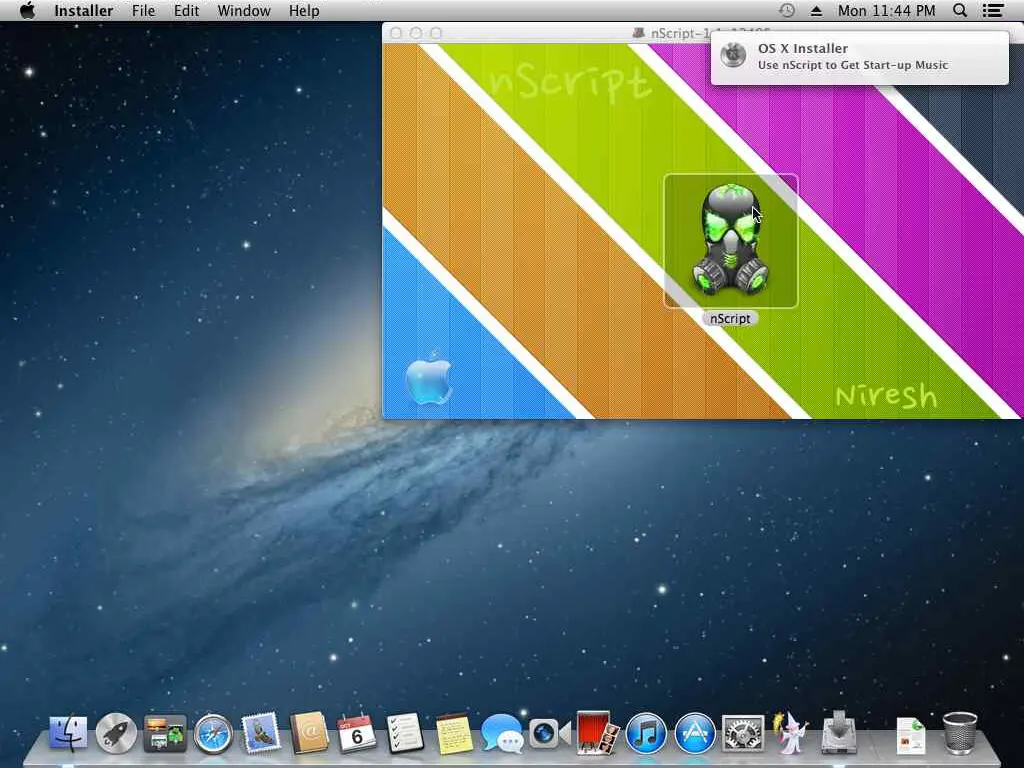Click the OS X Installer notification banner
This screenshot has height=768, width=1024.
859,57
